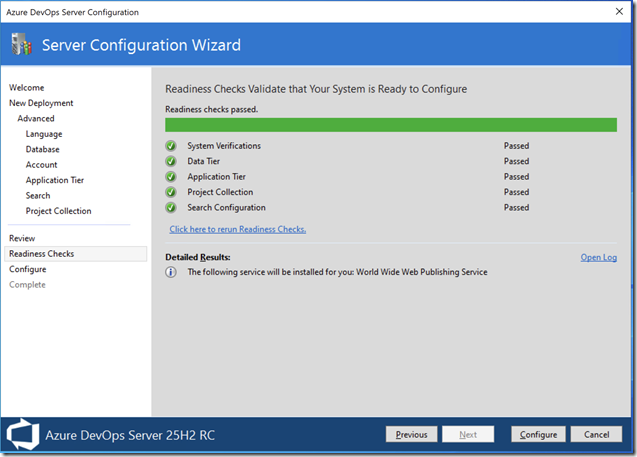This screenshot has height=457, width=637.
Task: Click green check icon beside System Verifications
Action: (171, 146)
